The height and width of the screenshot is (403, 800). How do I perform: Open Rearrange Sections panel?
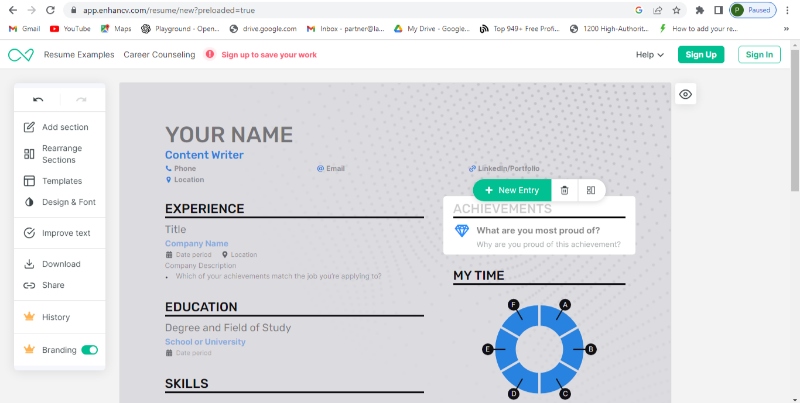click(60, 154)
